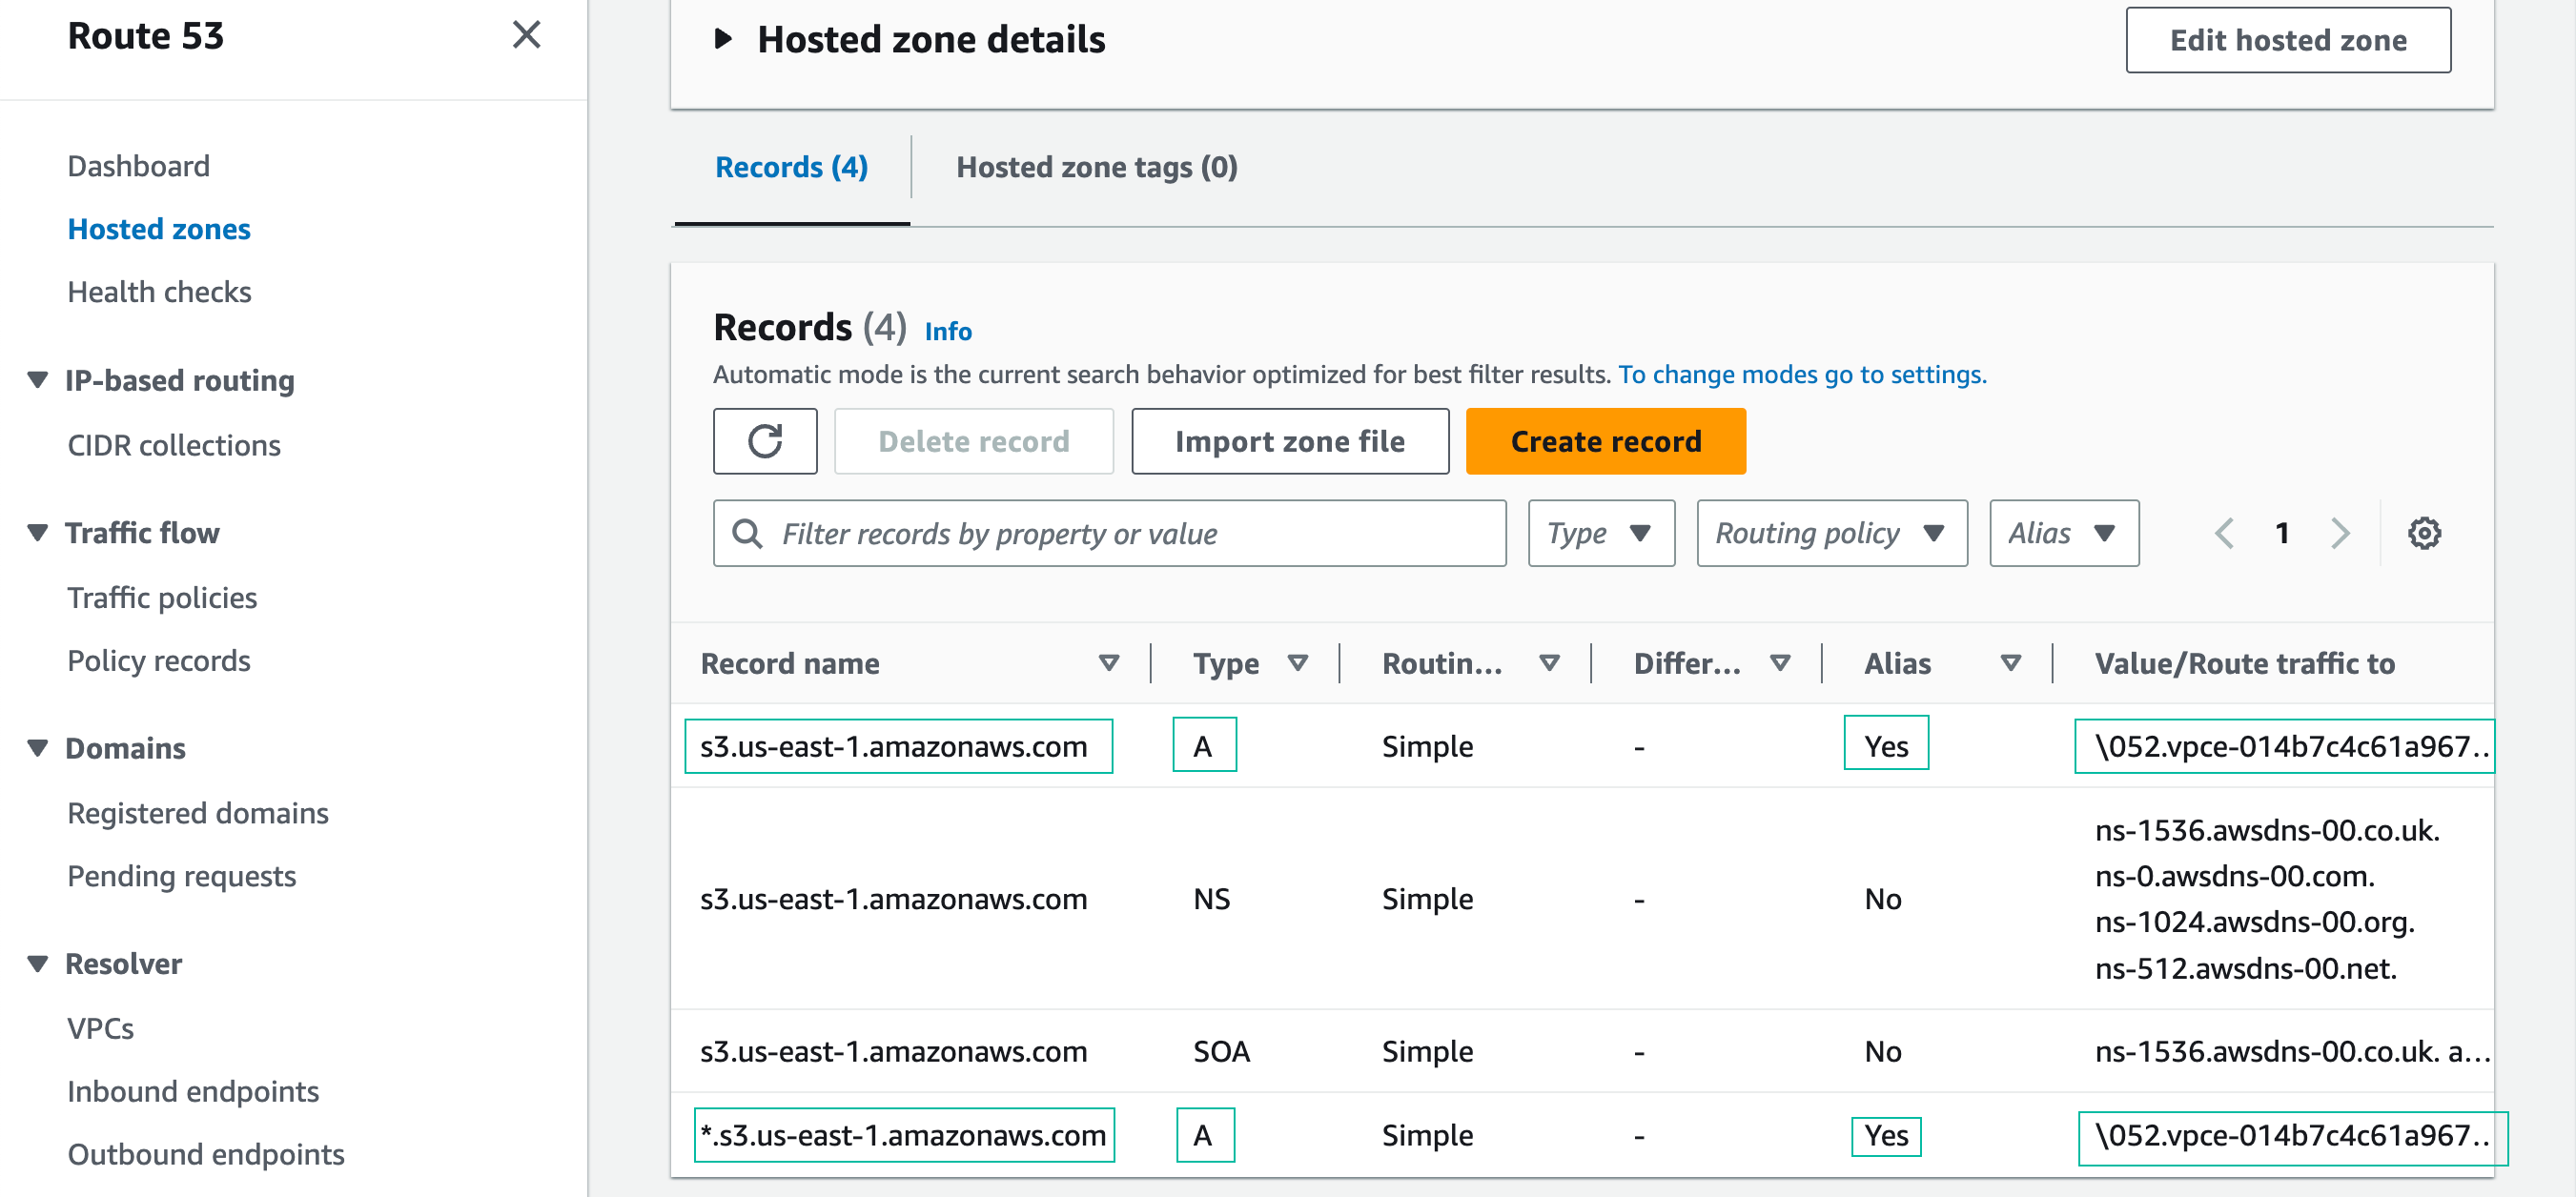Expand Hosted zone details section
This screenshot has width=2576, height=1197.
tap(724, 40)
